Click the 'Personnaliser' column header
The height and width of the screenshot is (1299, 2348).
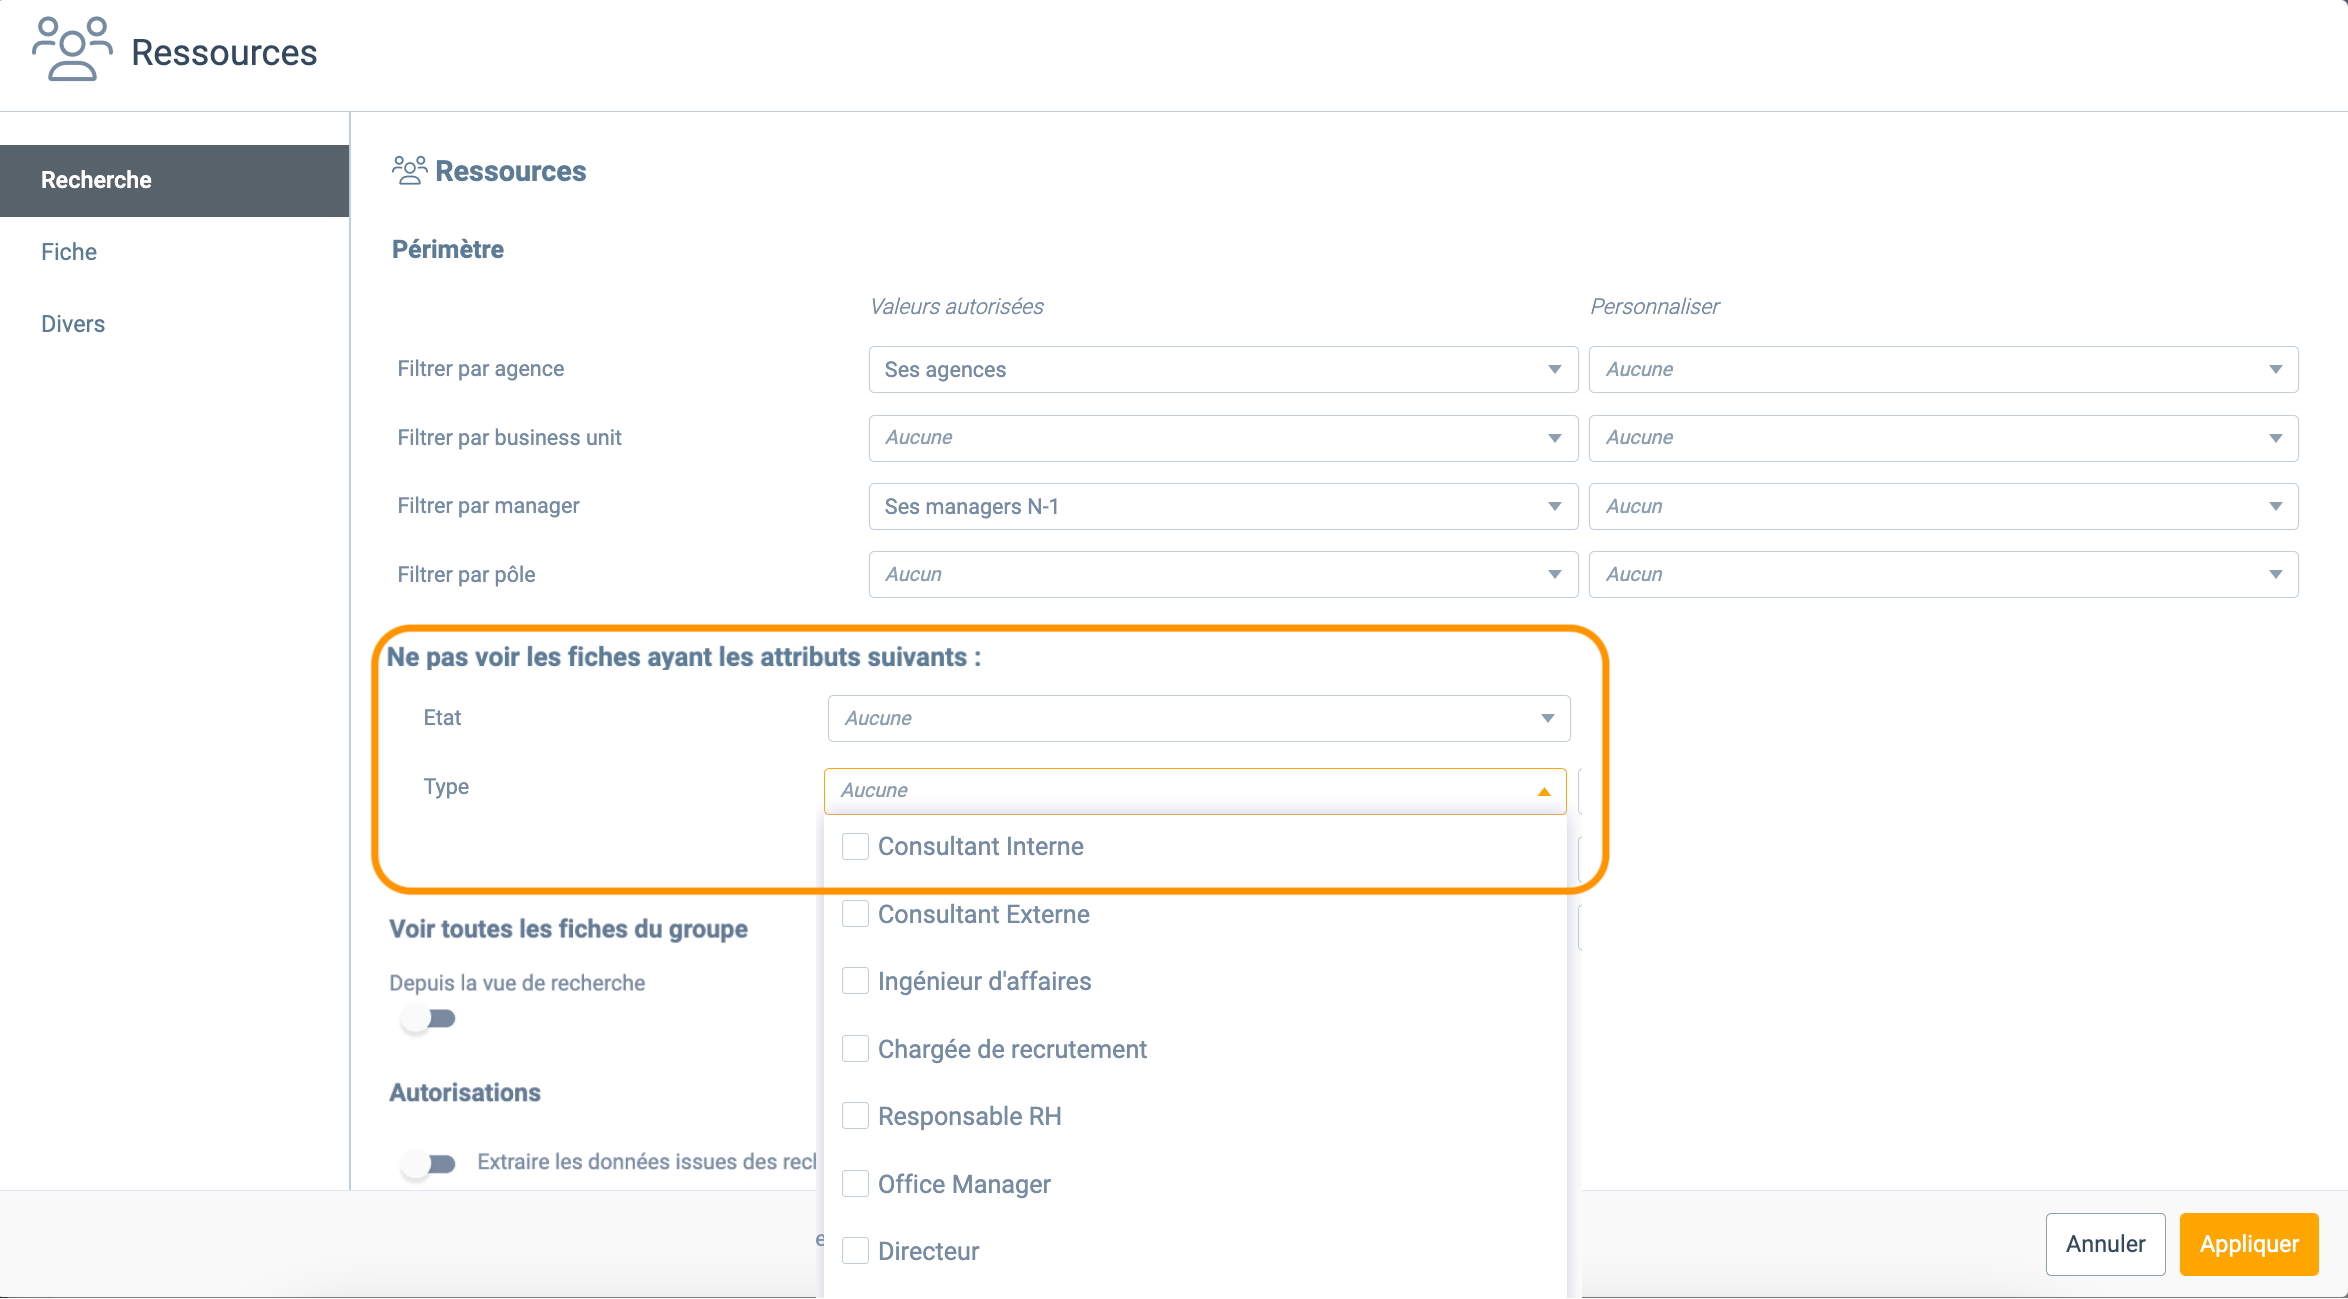1655,307
